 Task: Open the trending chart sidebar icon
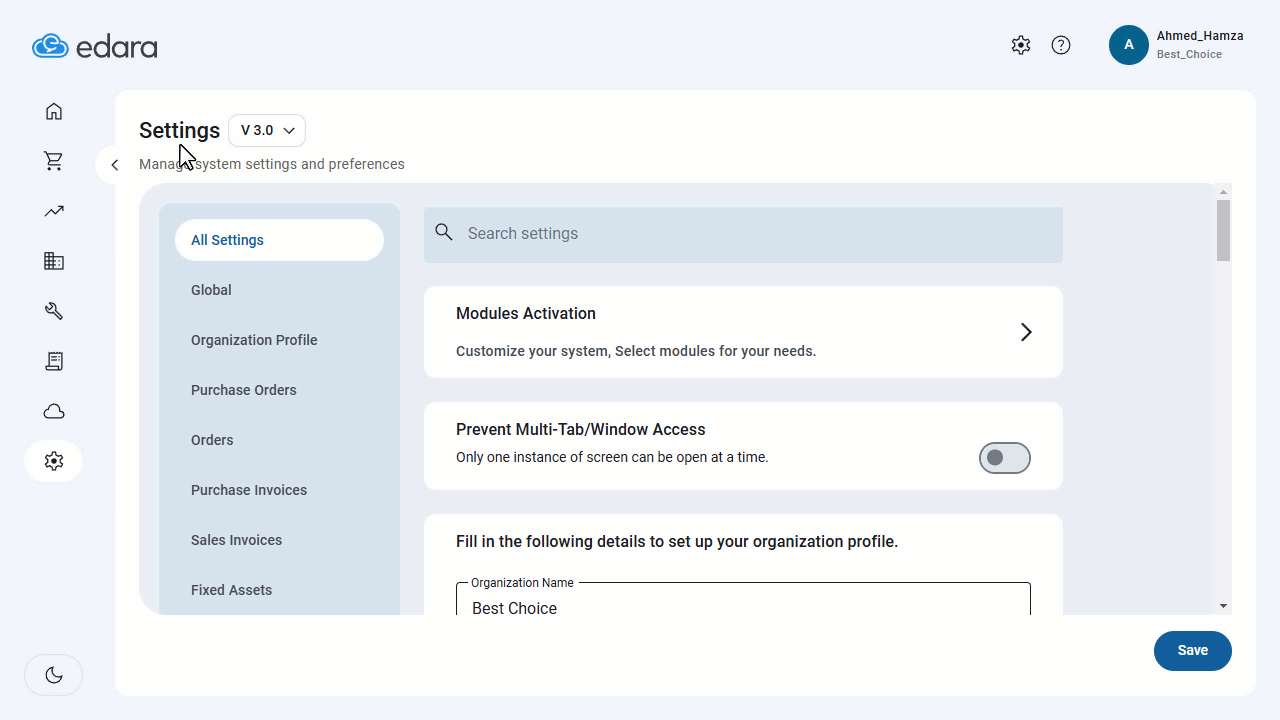click(x=54, y=211)
